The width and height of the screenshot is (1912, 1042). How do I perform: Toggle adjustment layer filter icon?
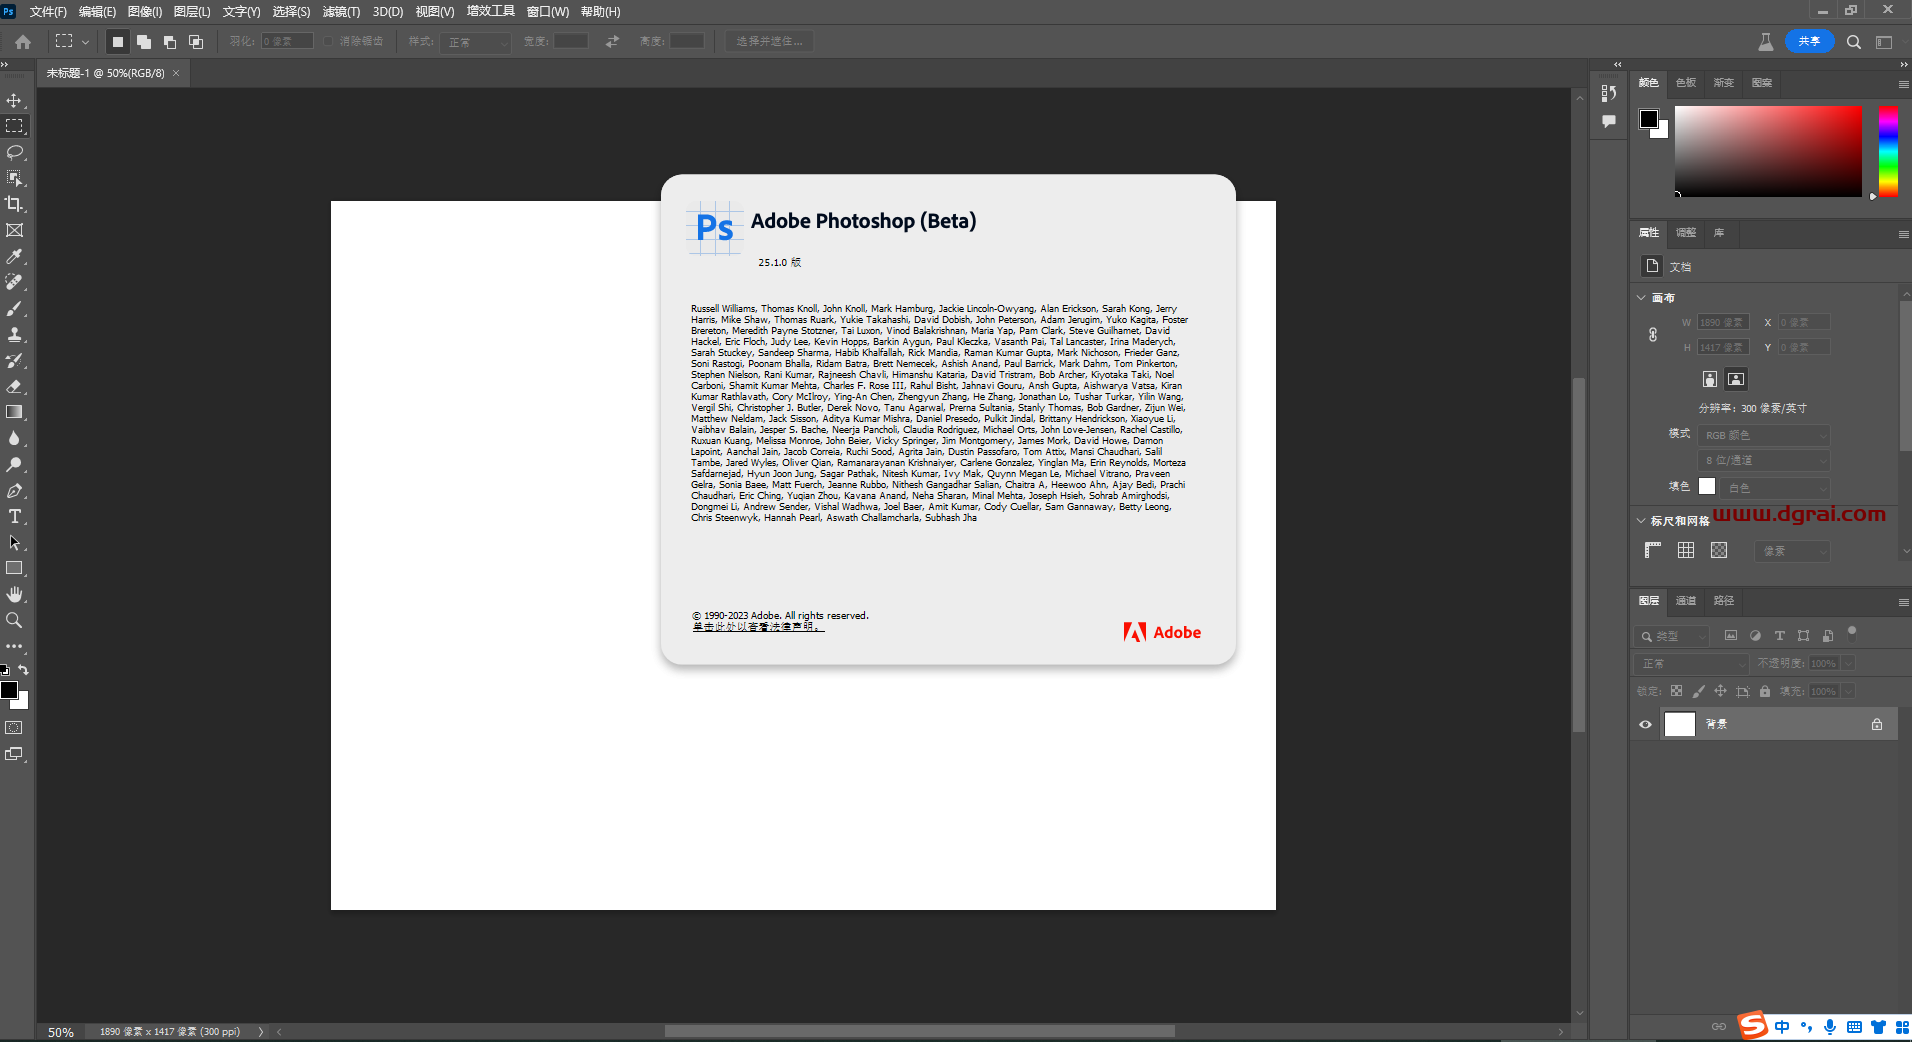pyautogui.click(x=1755, y=636)
